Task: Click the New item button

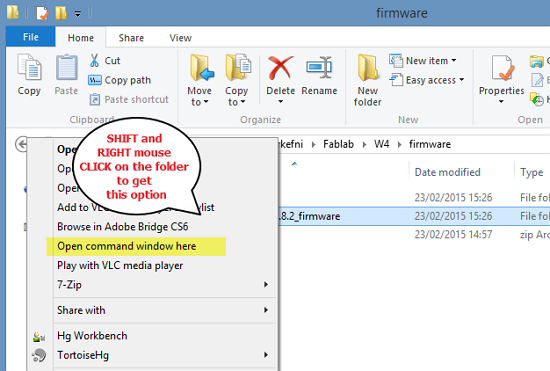Action: 423,60
